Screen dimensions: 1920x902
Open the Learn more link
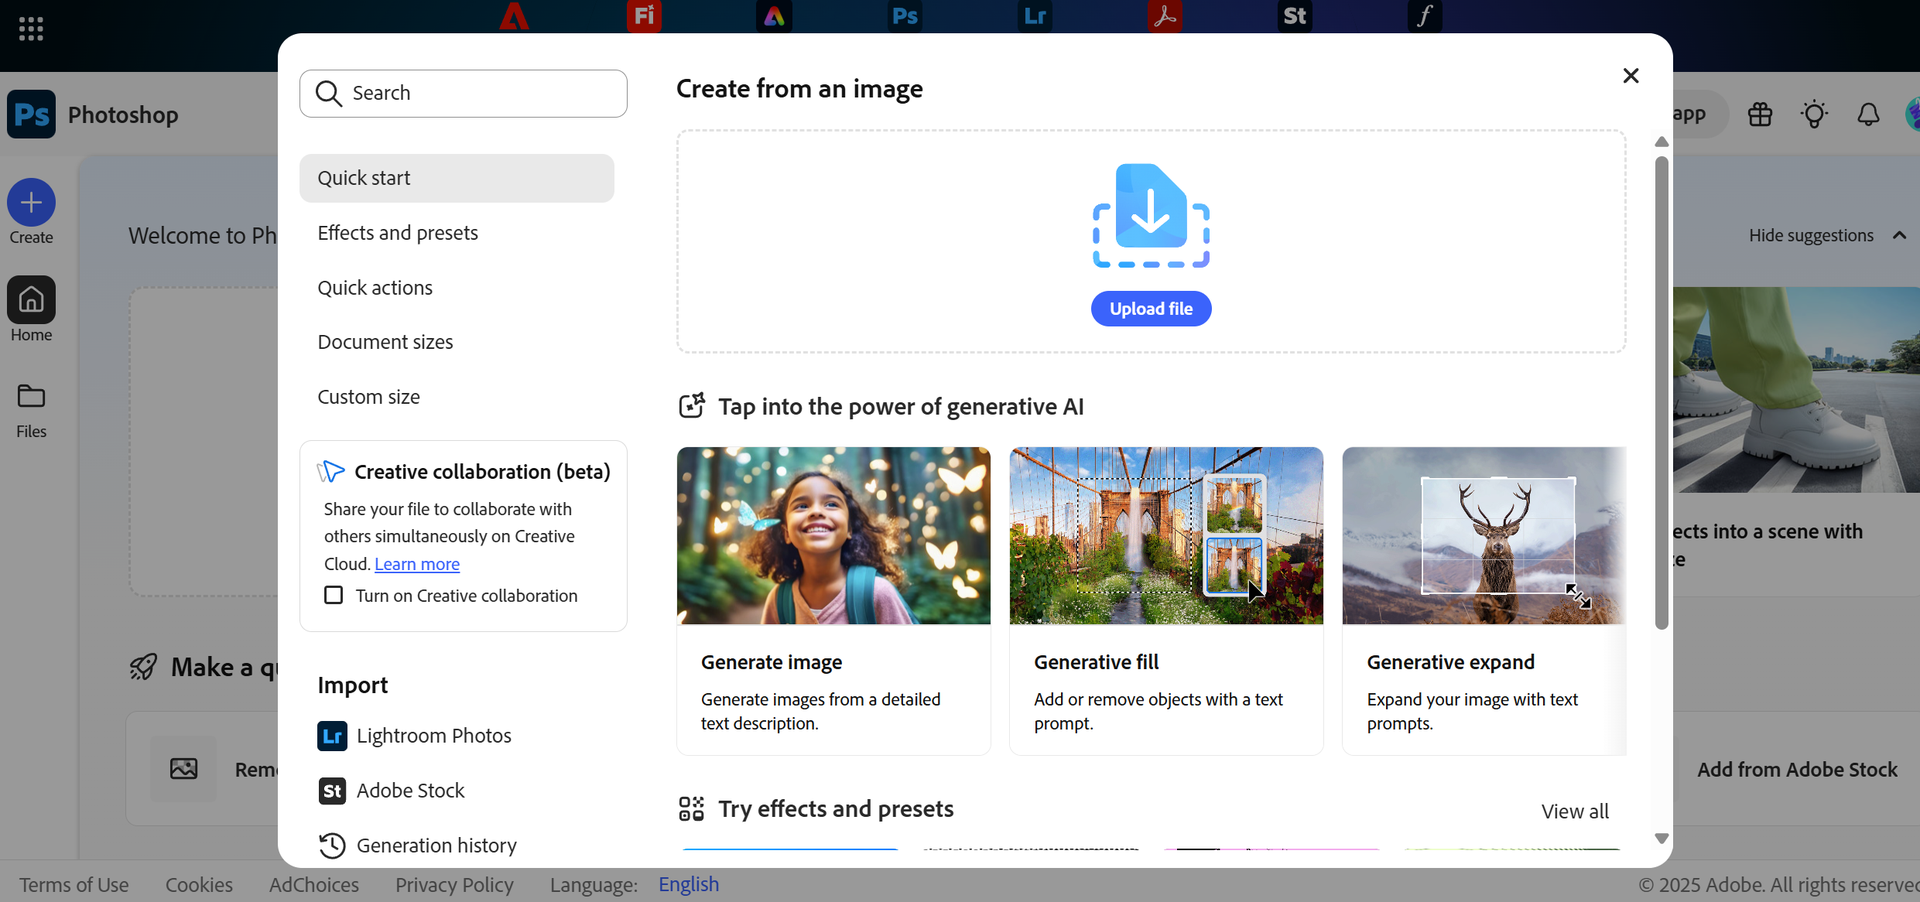click(x=417, y=565)
